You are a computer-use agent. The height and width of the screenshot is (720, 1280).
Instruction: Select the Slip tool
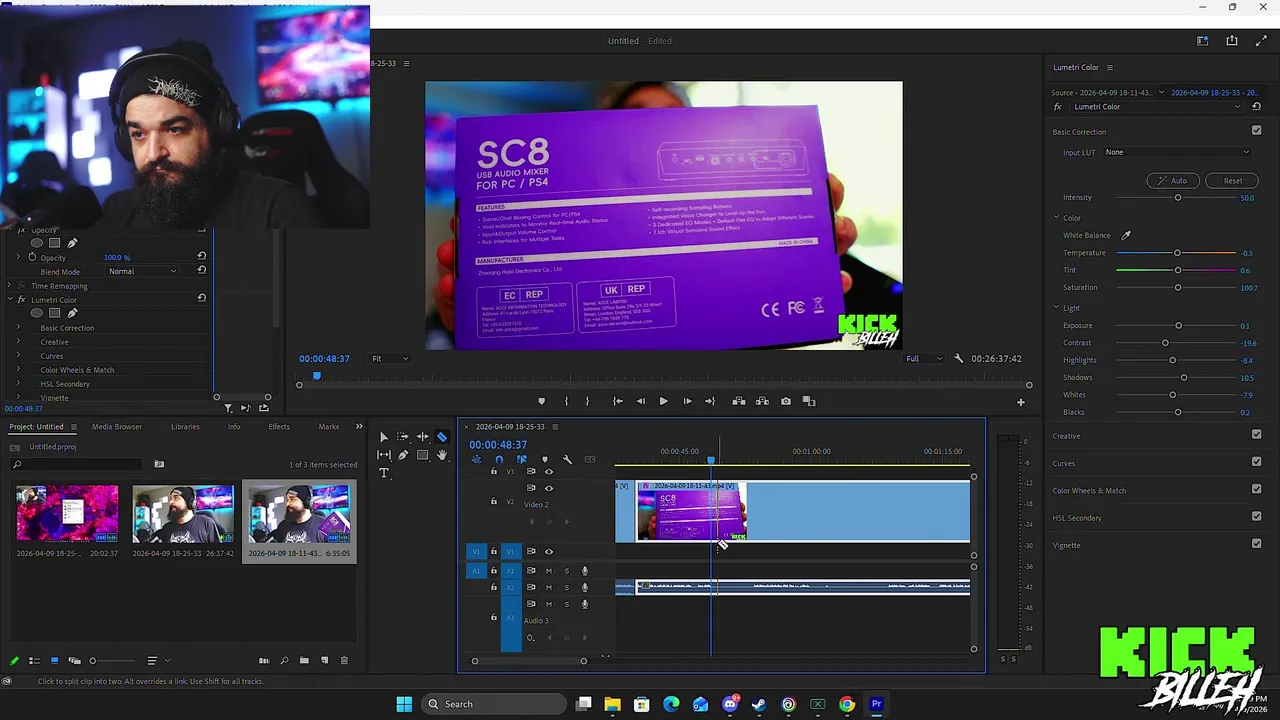pos(383,455)
